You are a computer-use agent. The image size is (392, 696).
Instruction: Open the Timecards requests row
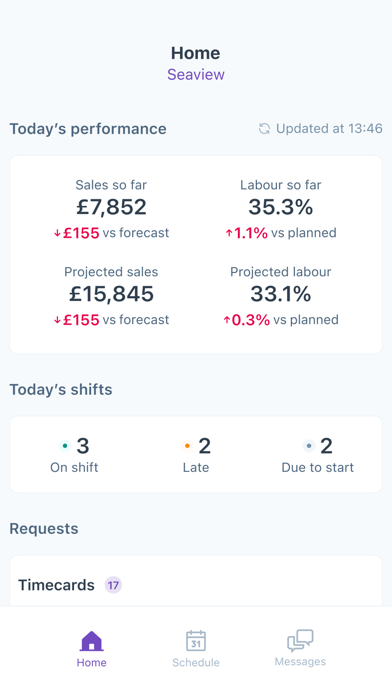pyautogui.click(x=196, y=585)
